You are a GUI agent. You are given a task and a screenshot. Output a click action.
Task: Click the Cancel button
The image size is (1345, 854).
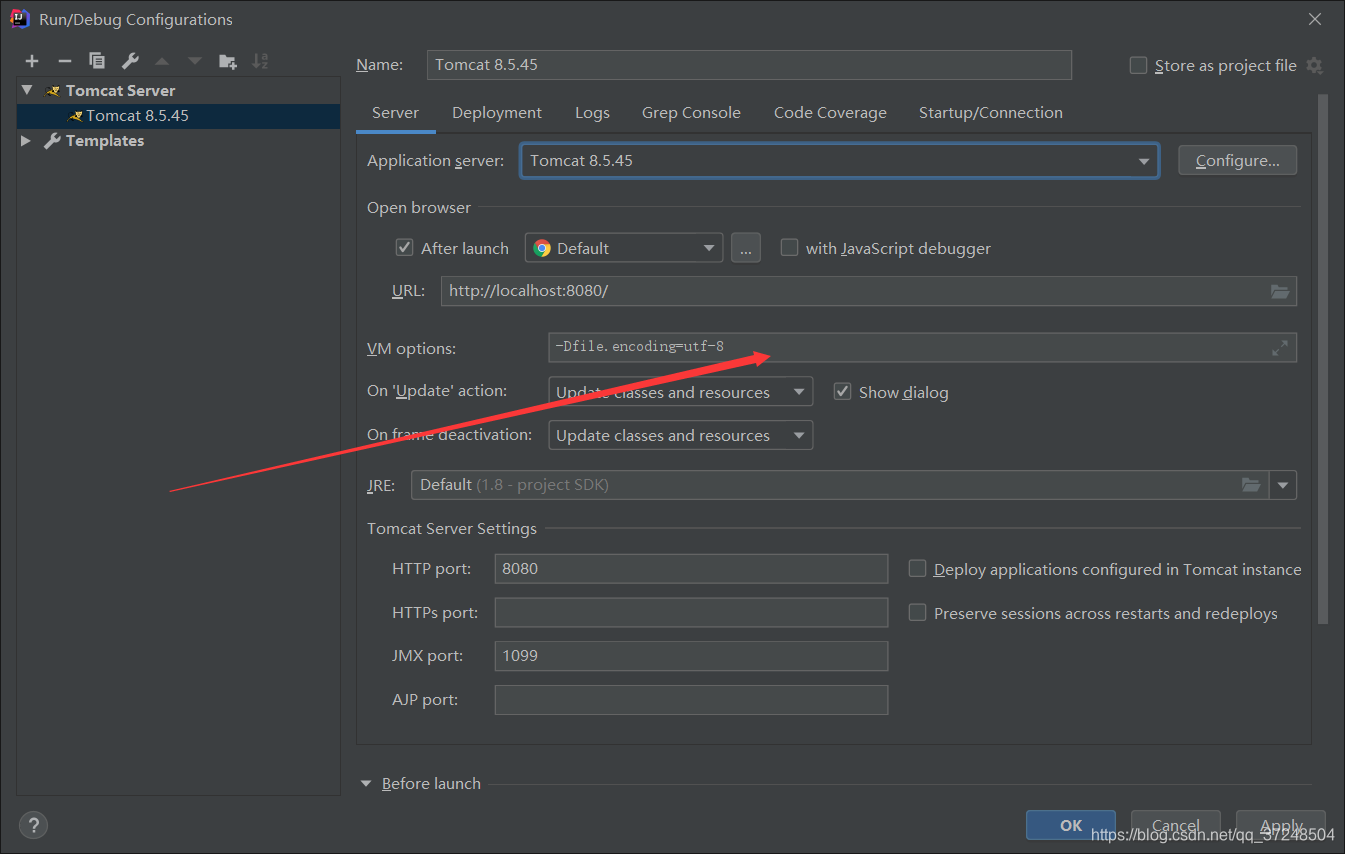click(x=1176, y=825)
